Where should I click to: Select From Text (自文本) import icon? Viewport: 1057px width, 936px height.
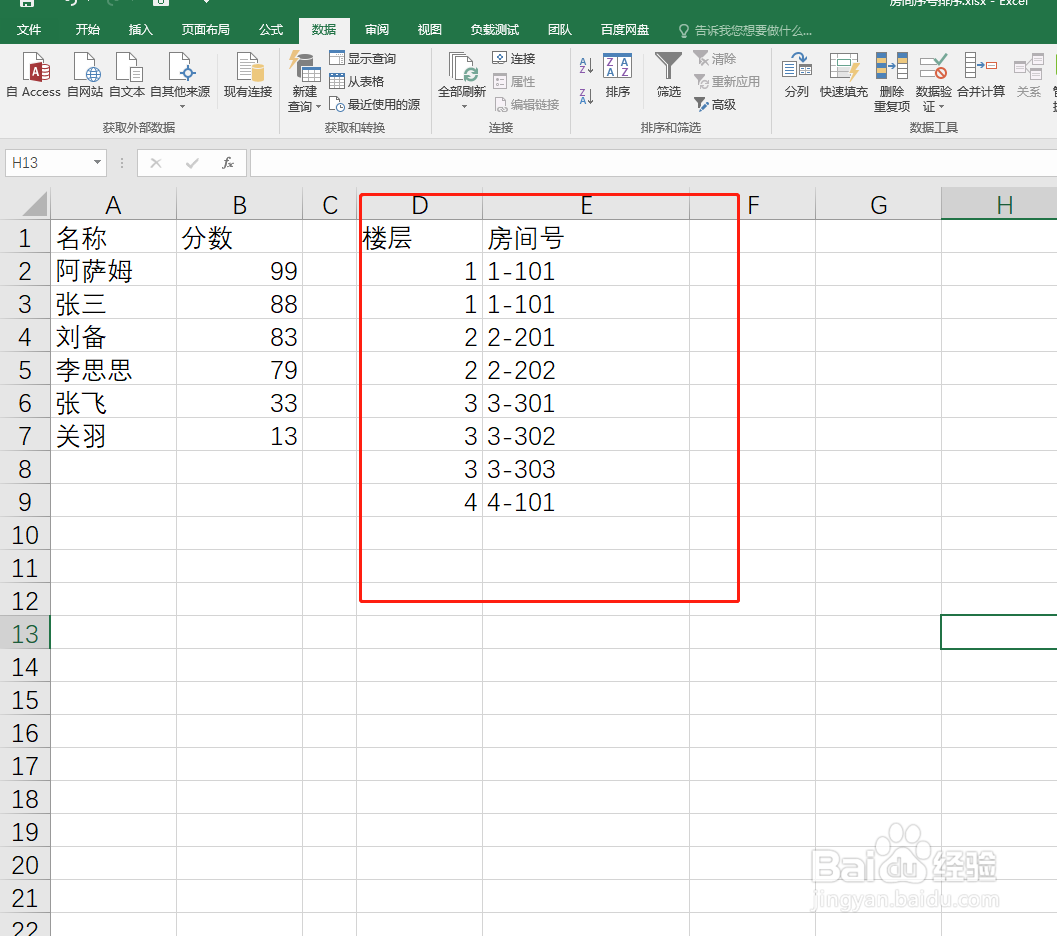[x=127, y=75]
